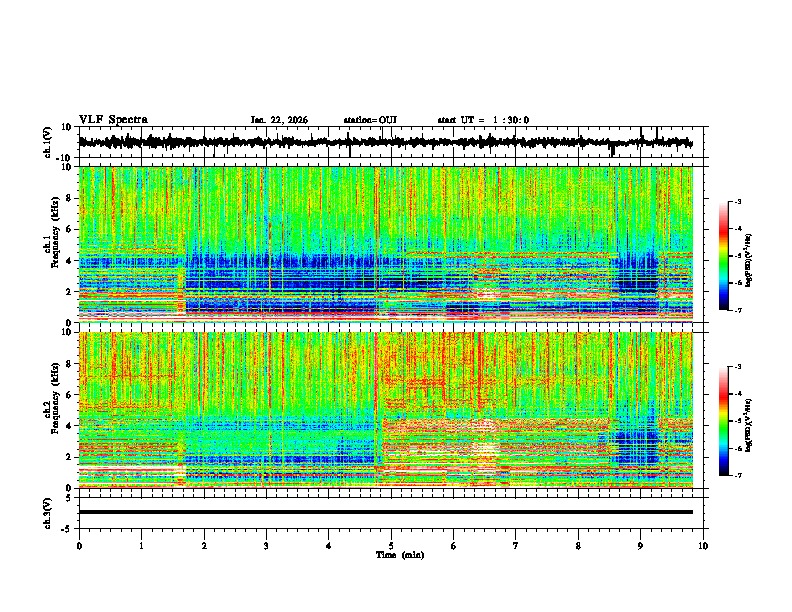This screenshot has width=792, height=612.
Task: Click the ch.1 colorbar units label
Action: [x=749, y=260]
